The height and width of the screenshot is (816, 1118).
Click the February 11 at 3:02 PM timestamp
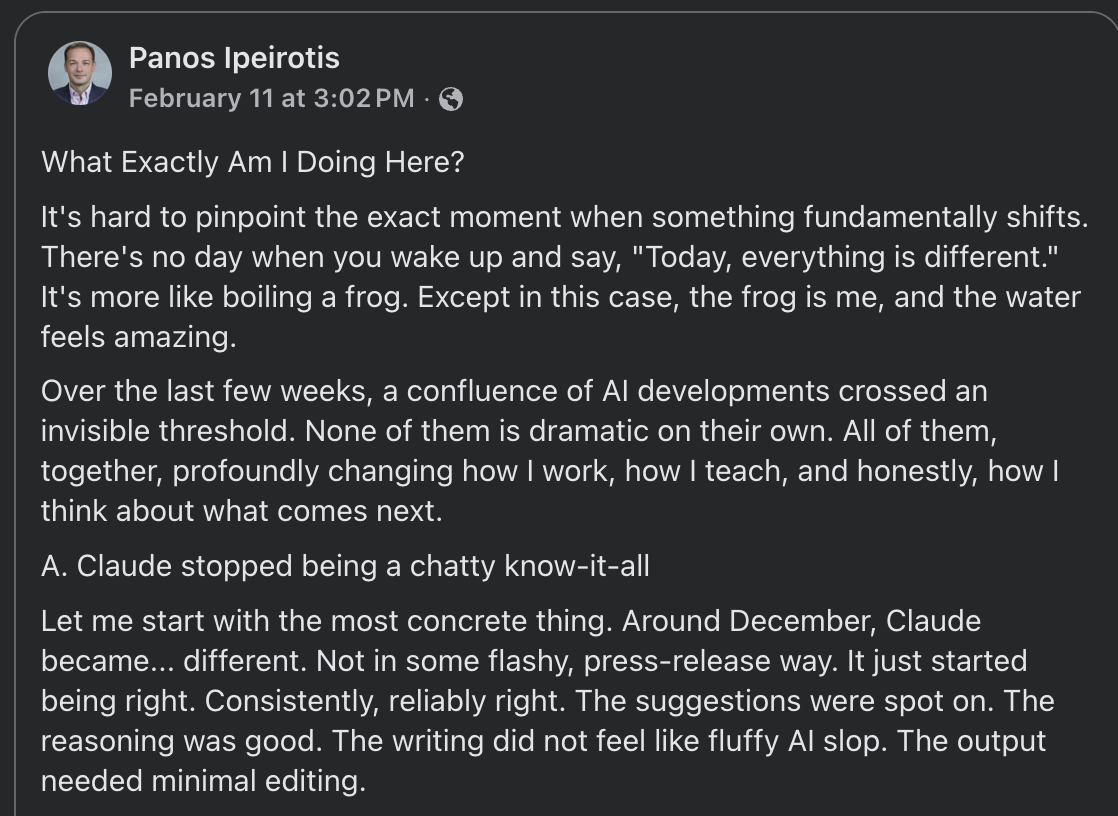click(271, 98)
